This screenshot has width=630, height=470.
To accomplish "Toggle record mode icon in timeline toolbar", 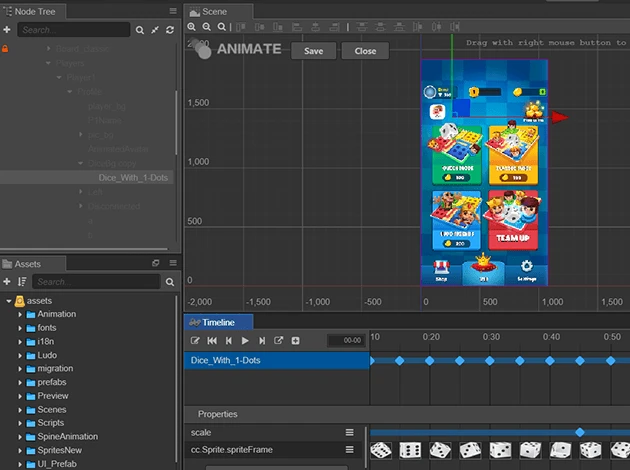I will [196, 341].
